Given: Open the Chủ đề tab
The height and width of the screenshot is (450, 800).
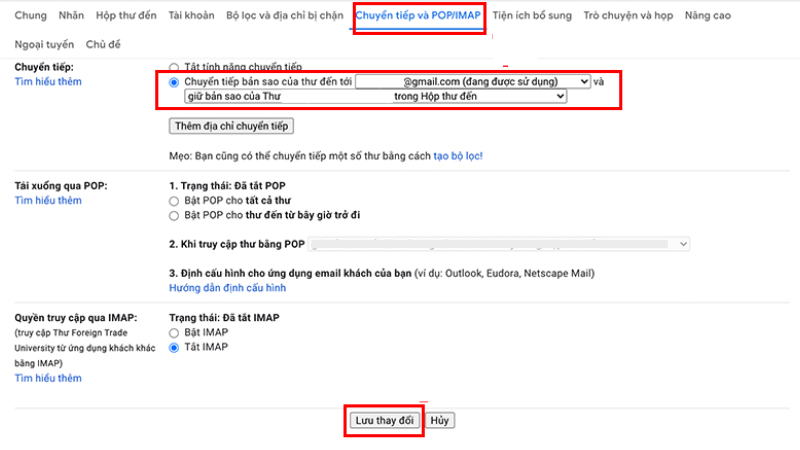Looking at the screenshot, I should [x=103, y=44].
